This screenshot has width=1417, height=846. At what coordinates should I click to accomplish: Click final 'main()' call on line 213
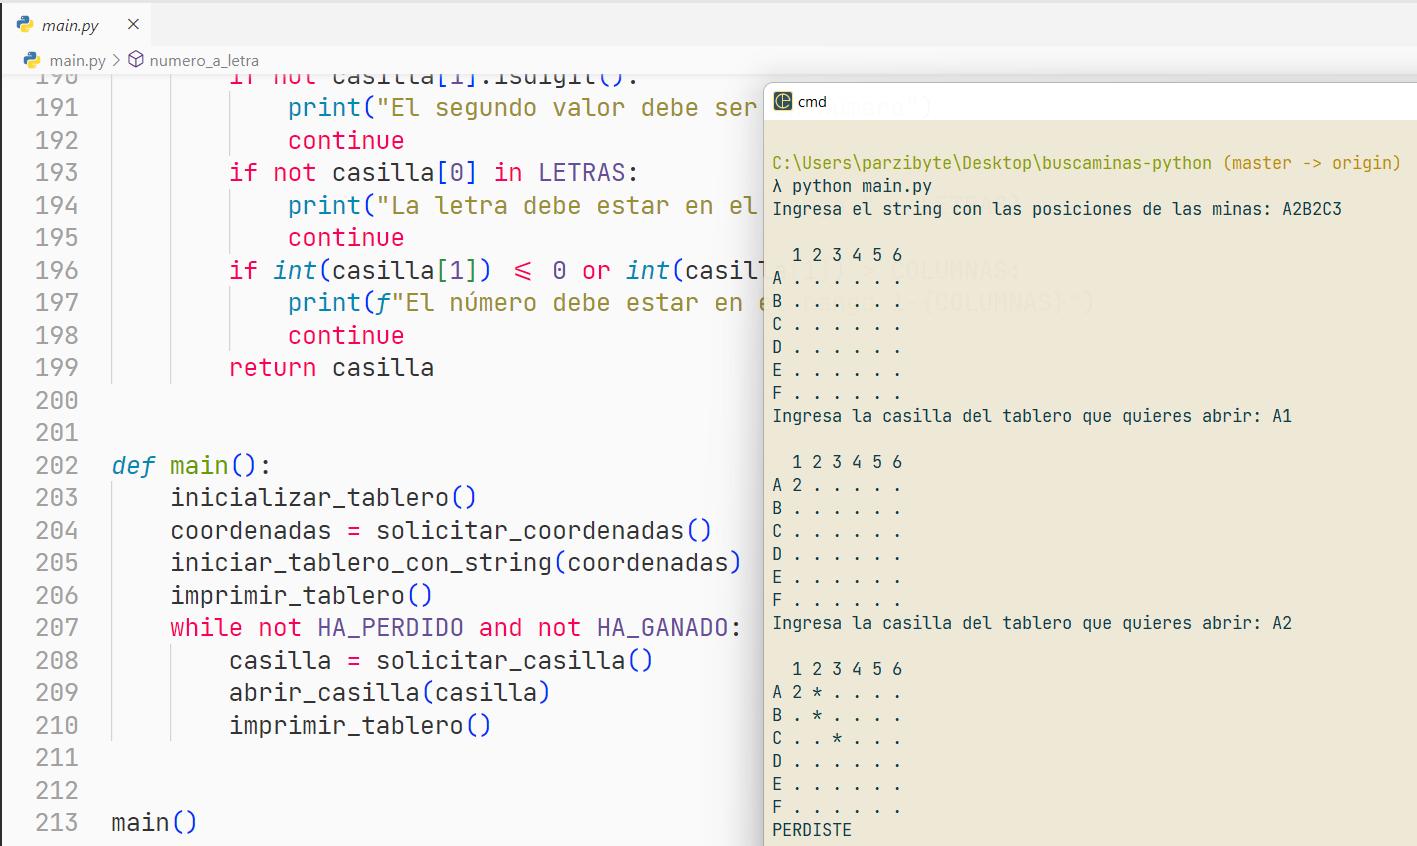pos(154,822)
